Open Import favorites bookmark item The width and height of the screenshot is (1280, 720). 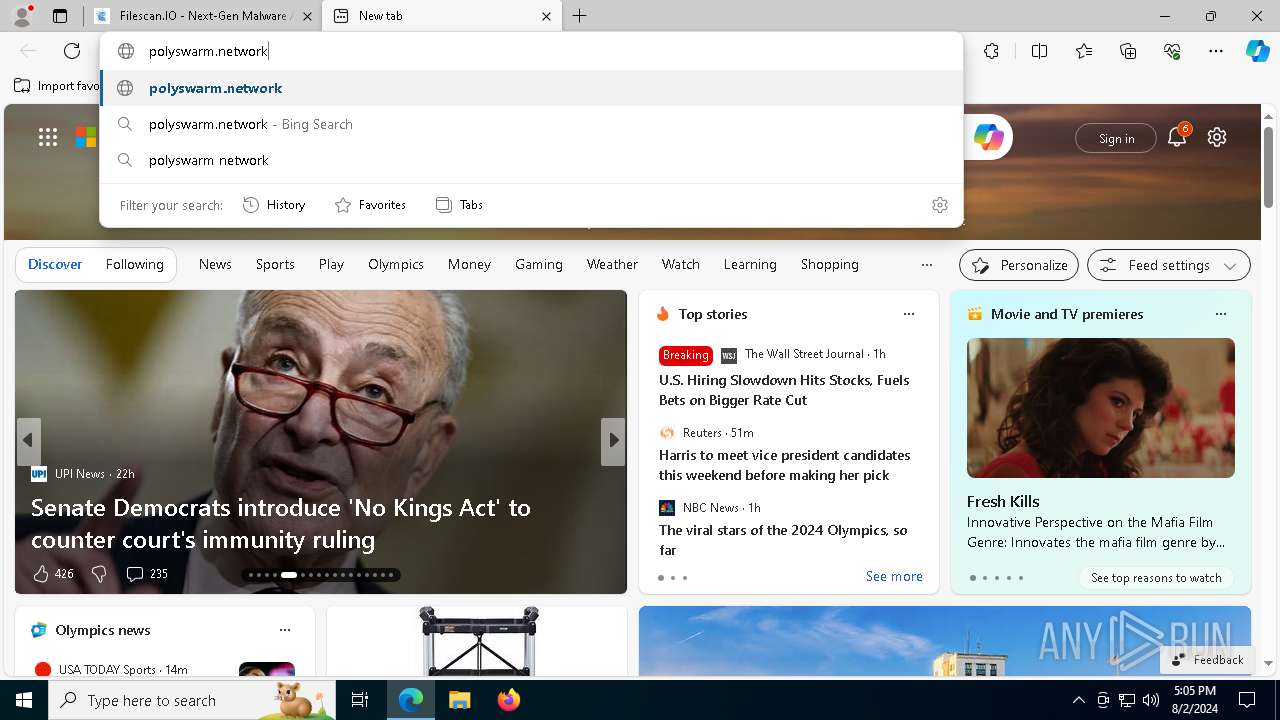[58, 86]
